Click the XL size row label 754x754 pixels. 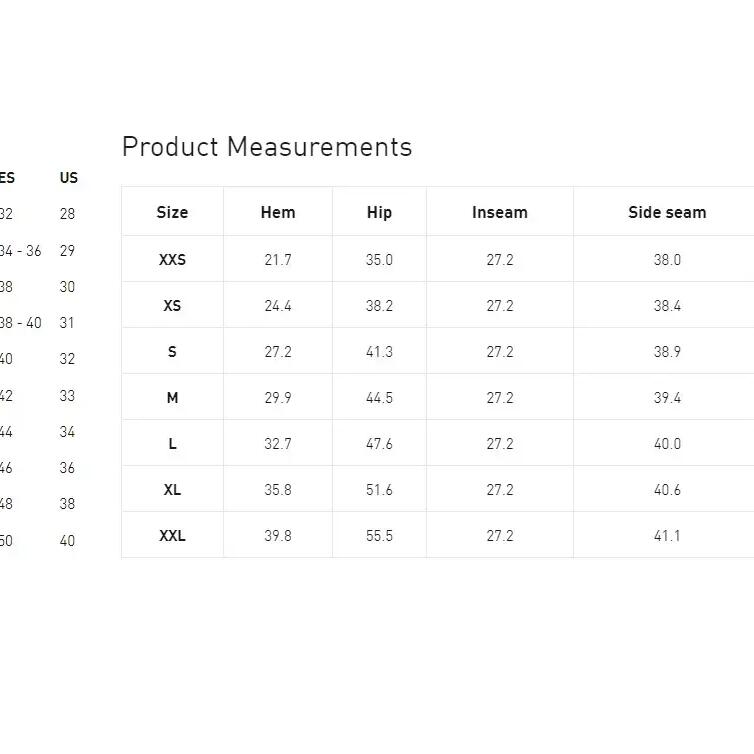click(x=172, y=490)
